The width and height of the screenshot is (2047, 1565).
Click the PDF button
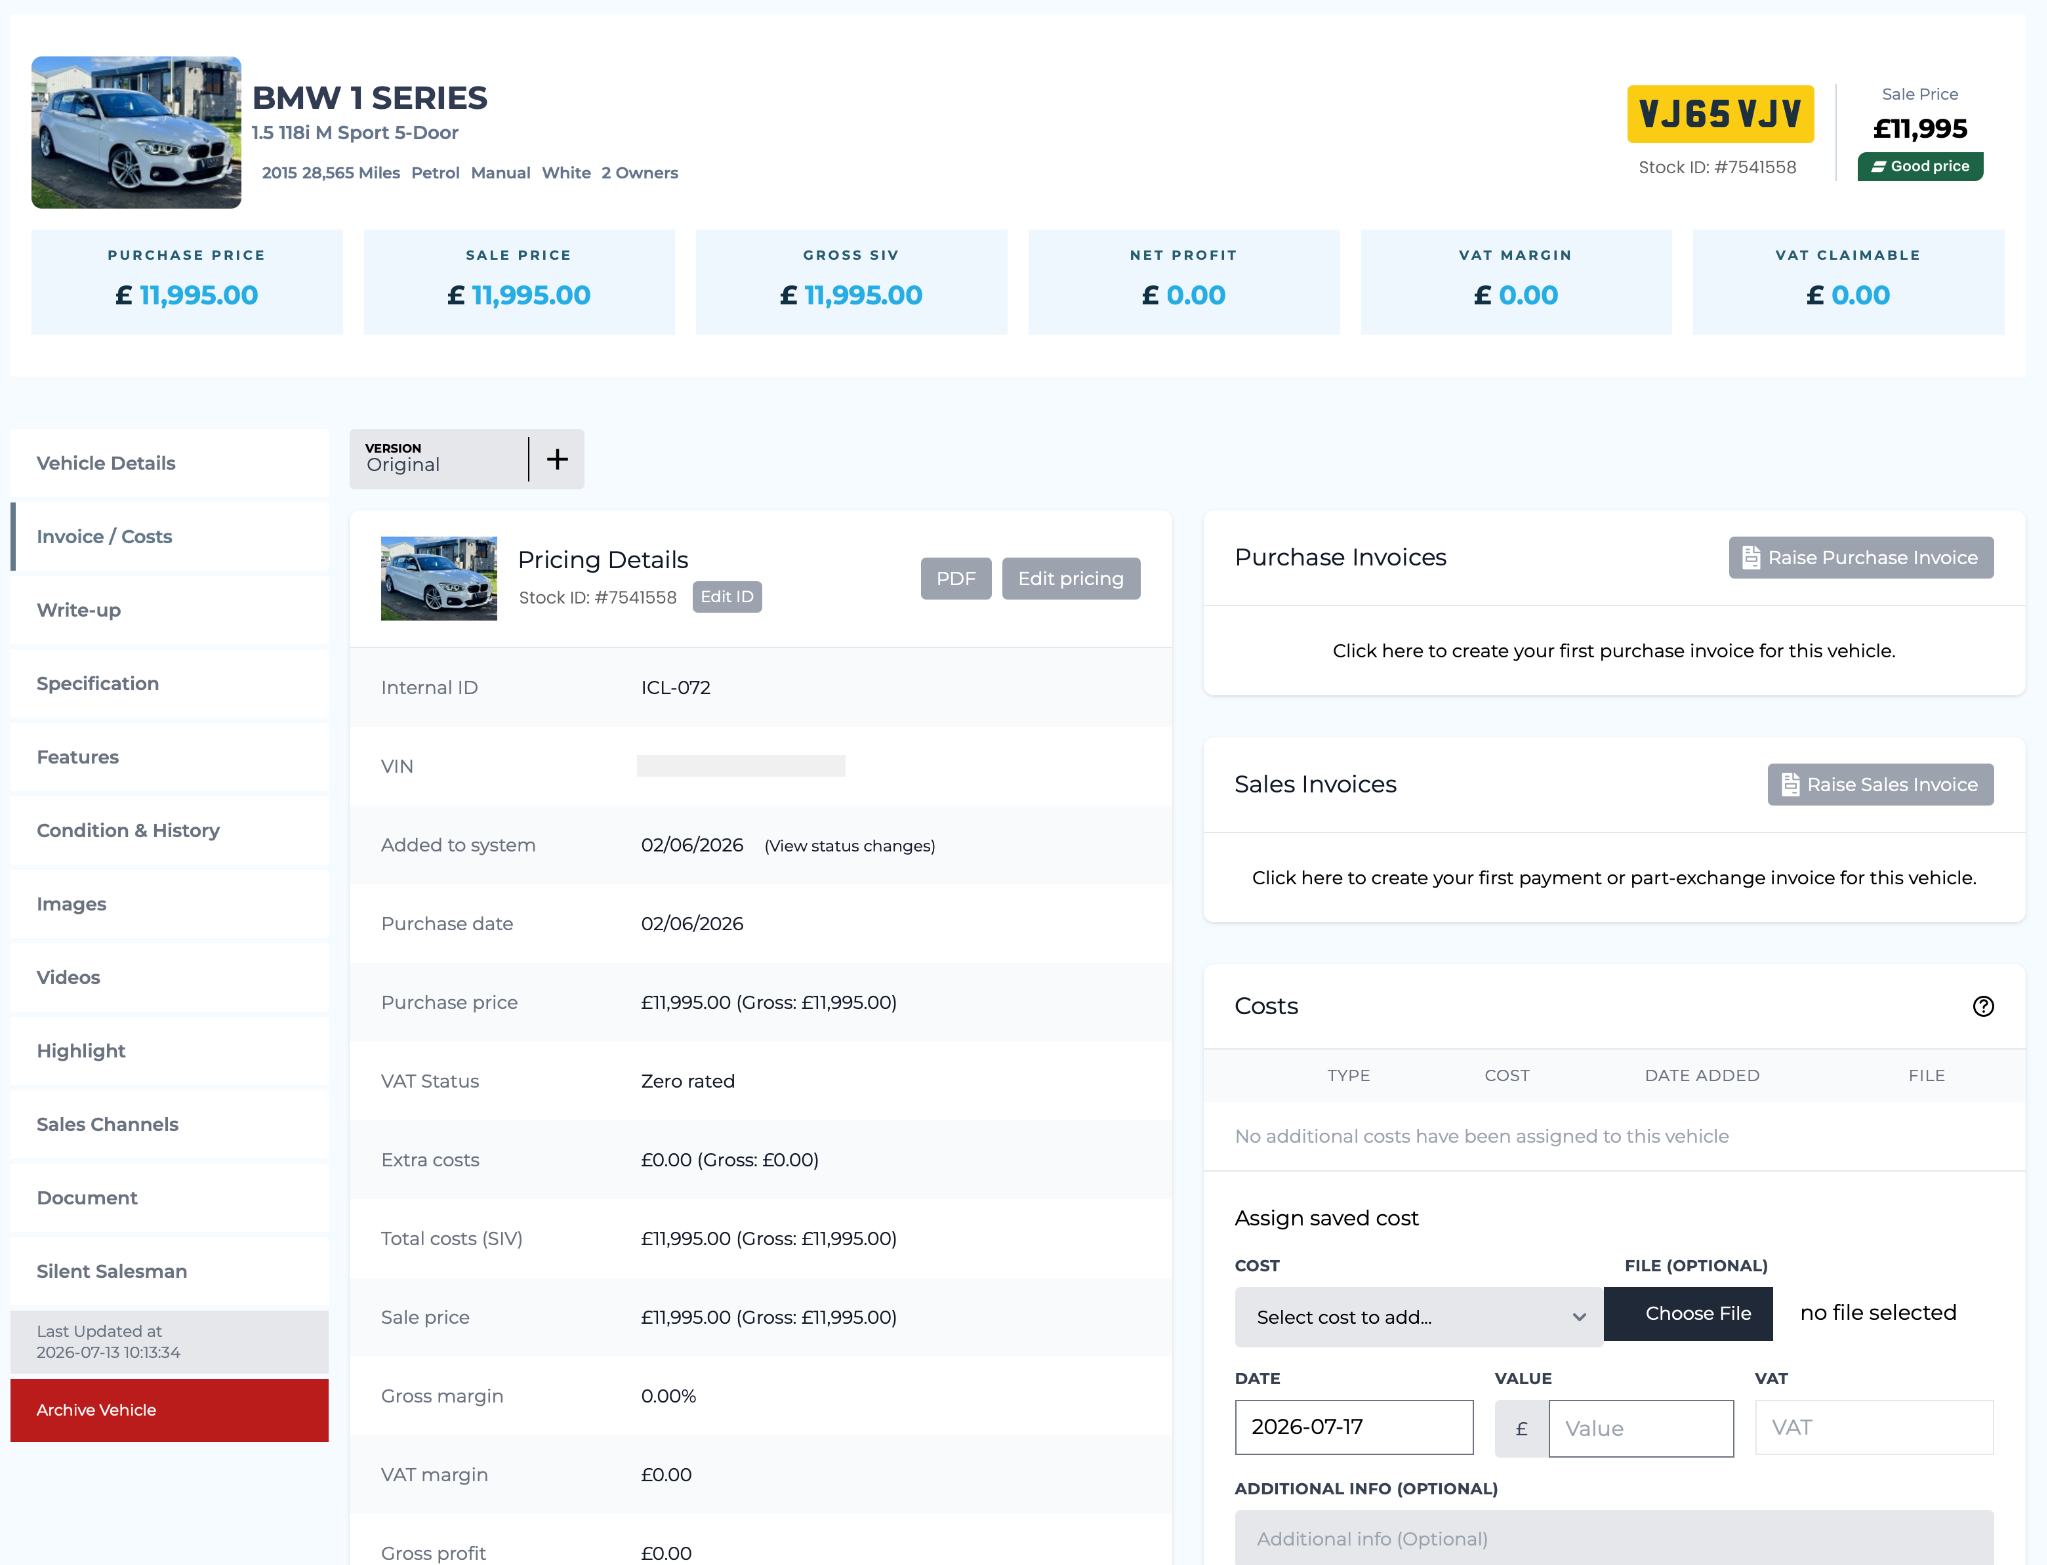click(x=956, y=579)
